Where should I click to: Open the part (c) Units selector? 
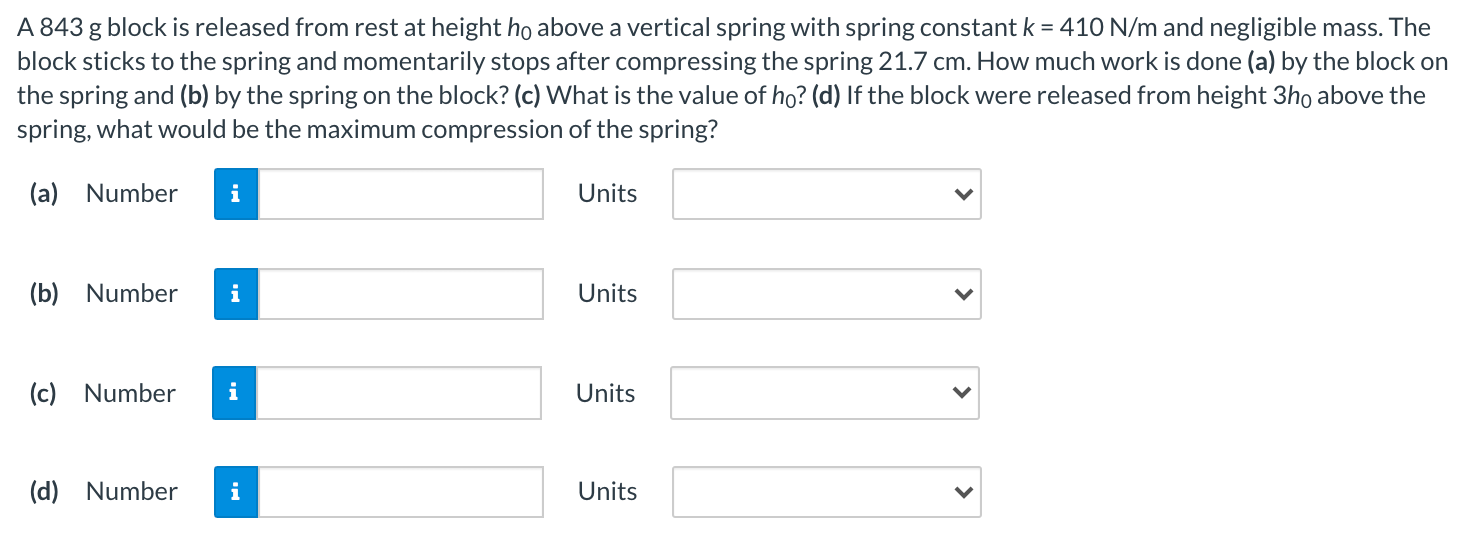pyautogui.click(x=825, y=393)
